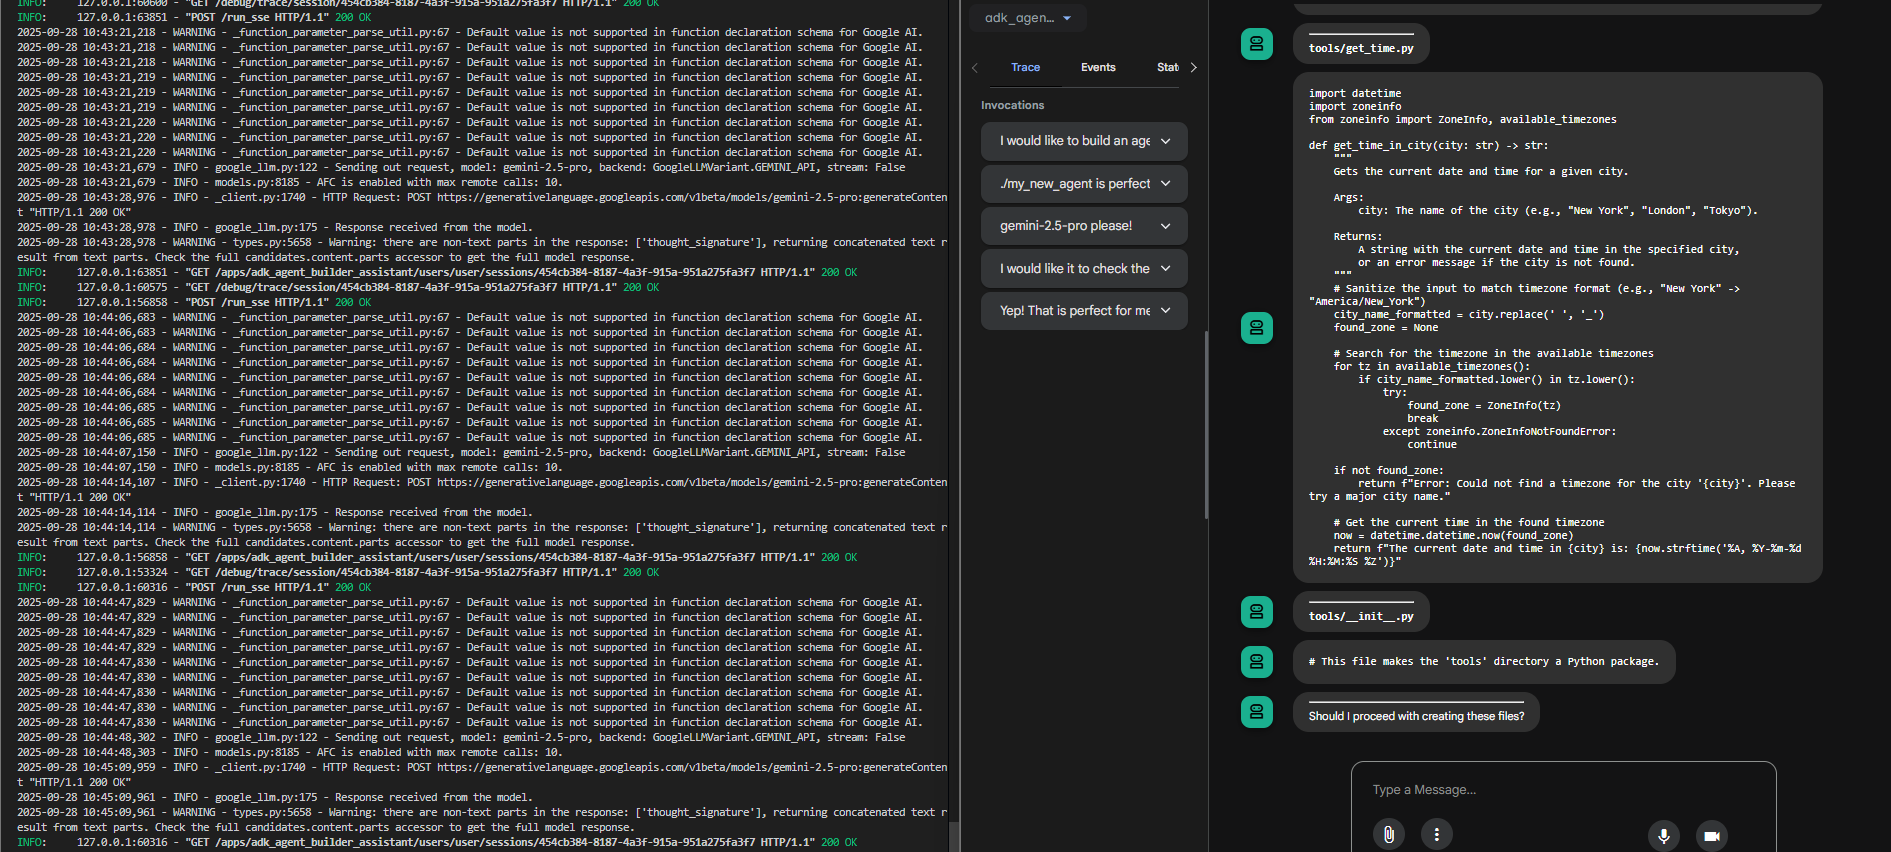The height and width of the screenshot is (852, 1891).
Task: Click the right tab-scroll chevron
Action: 1193,68
